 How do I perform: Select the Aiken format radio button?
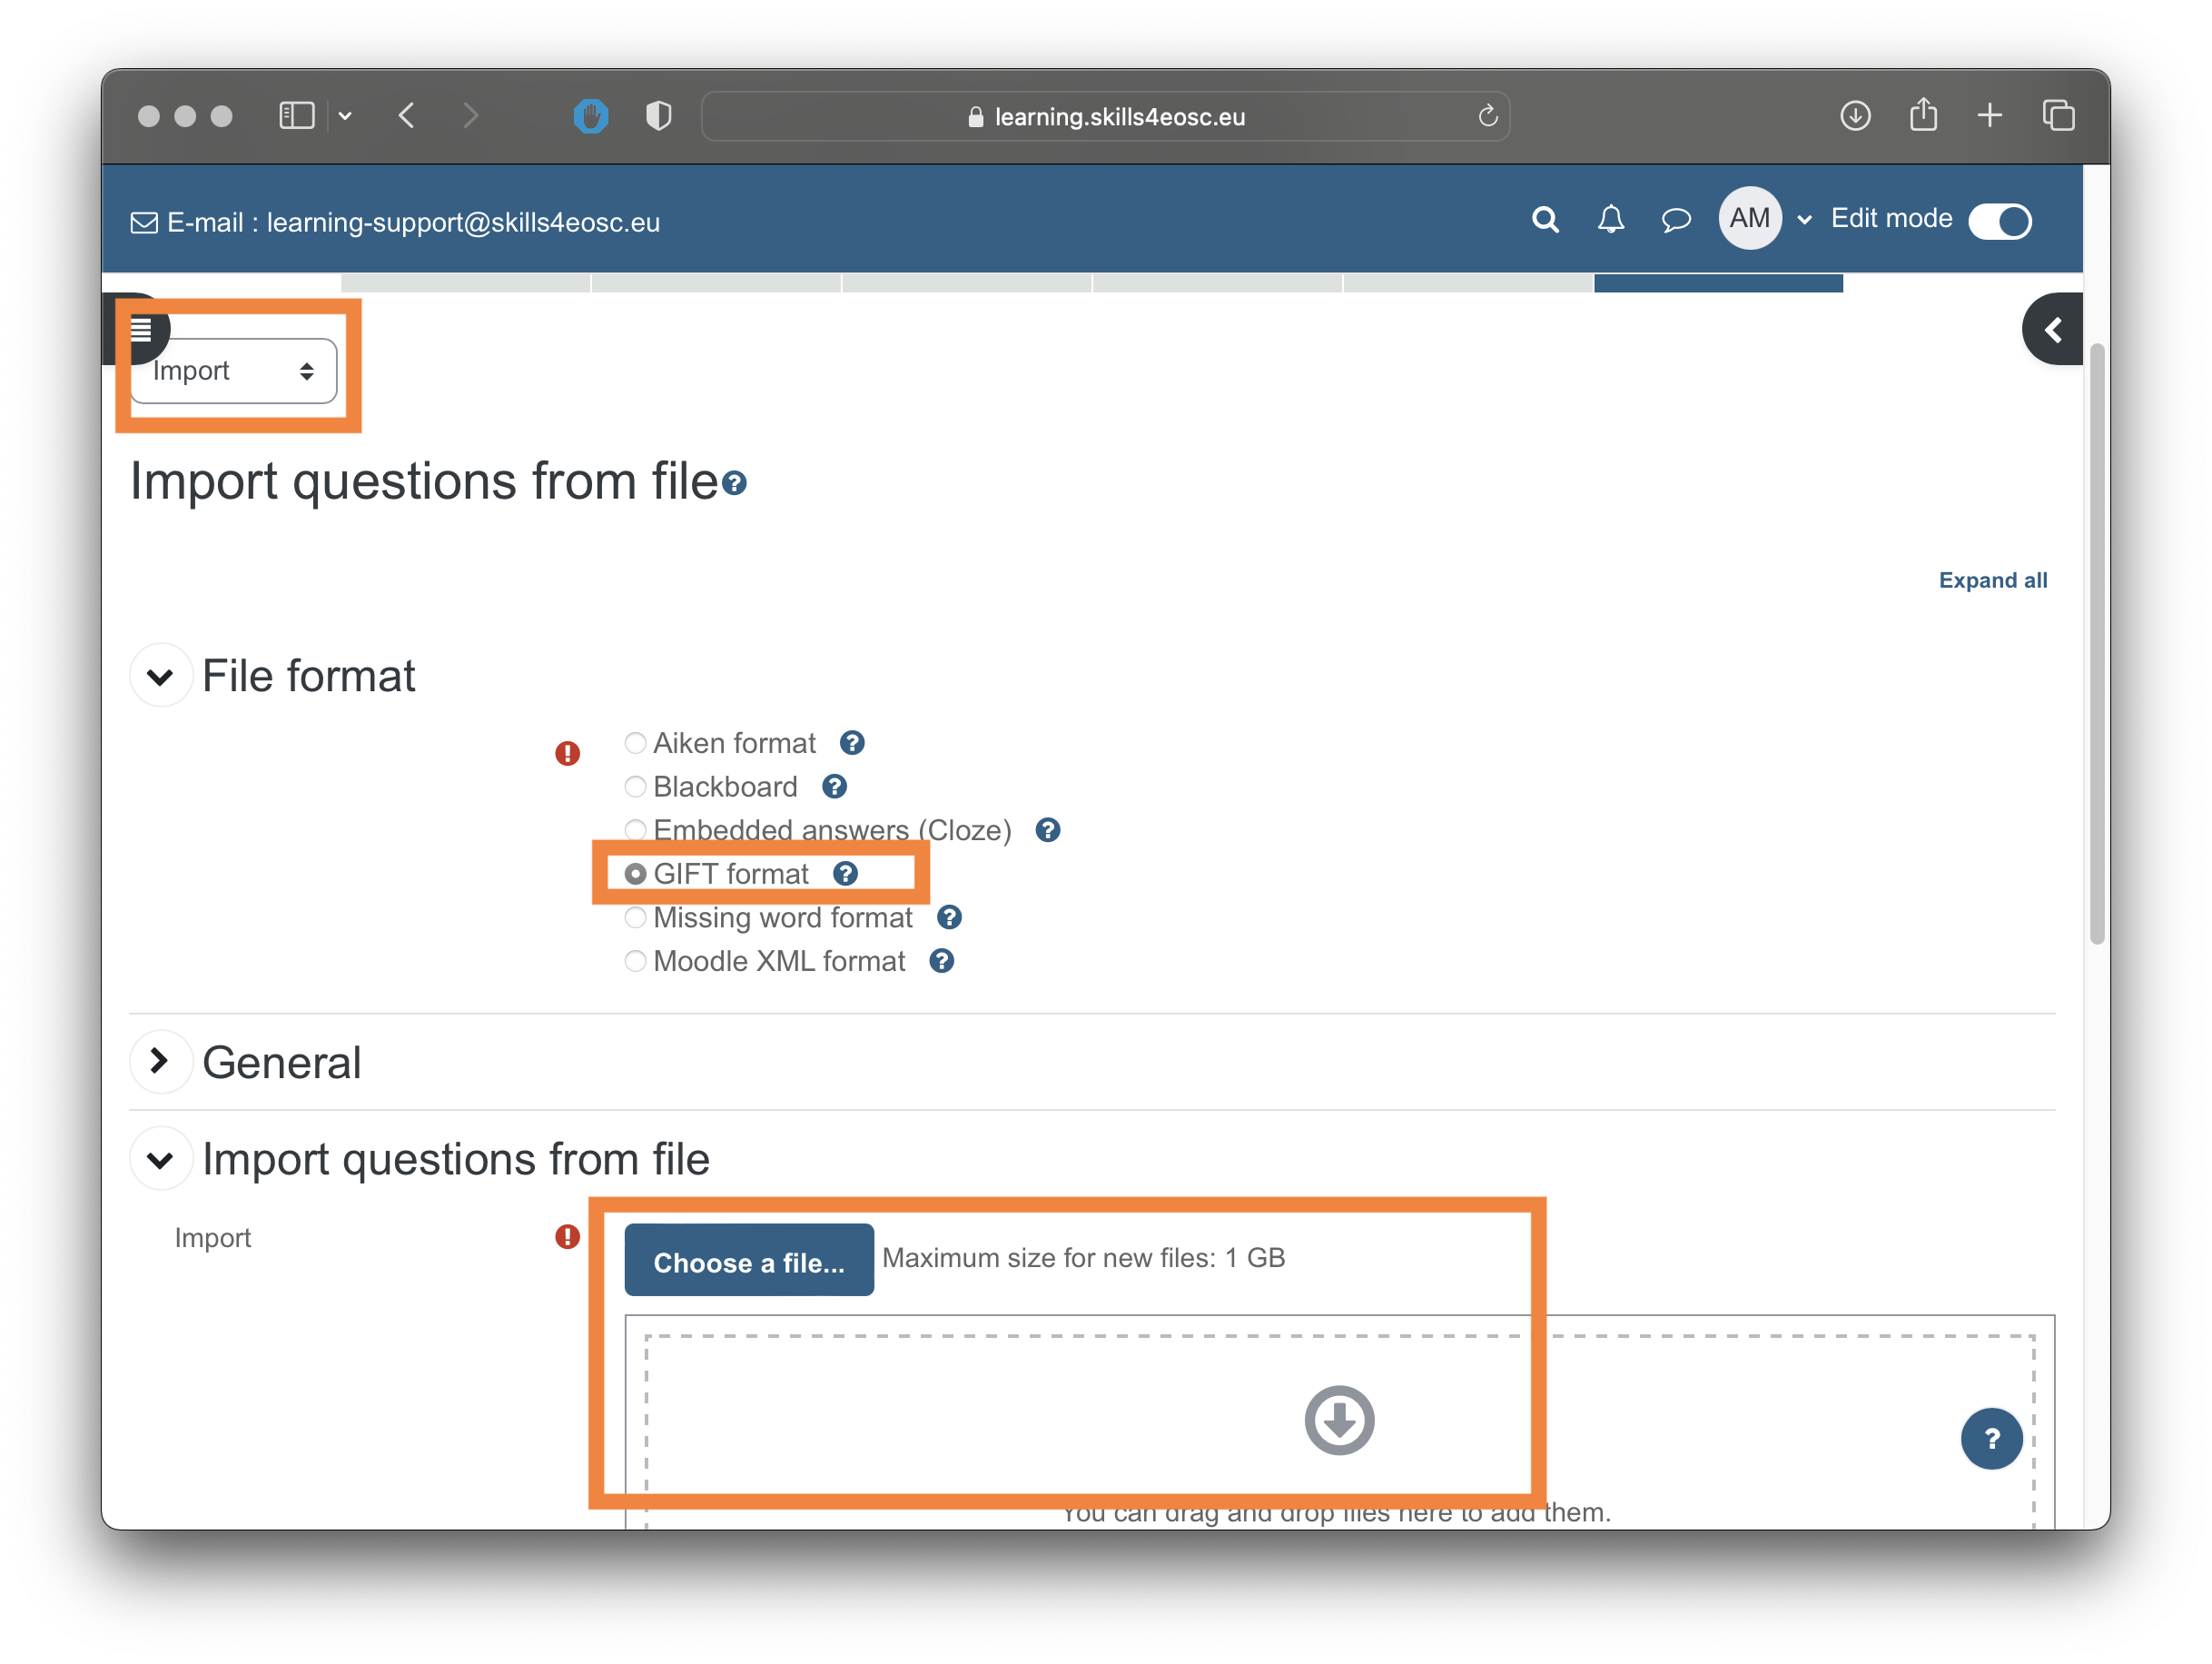click(x=635, y=743)
